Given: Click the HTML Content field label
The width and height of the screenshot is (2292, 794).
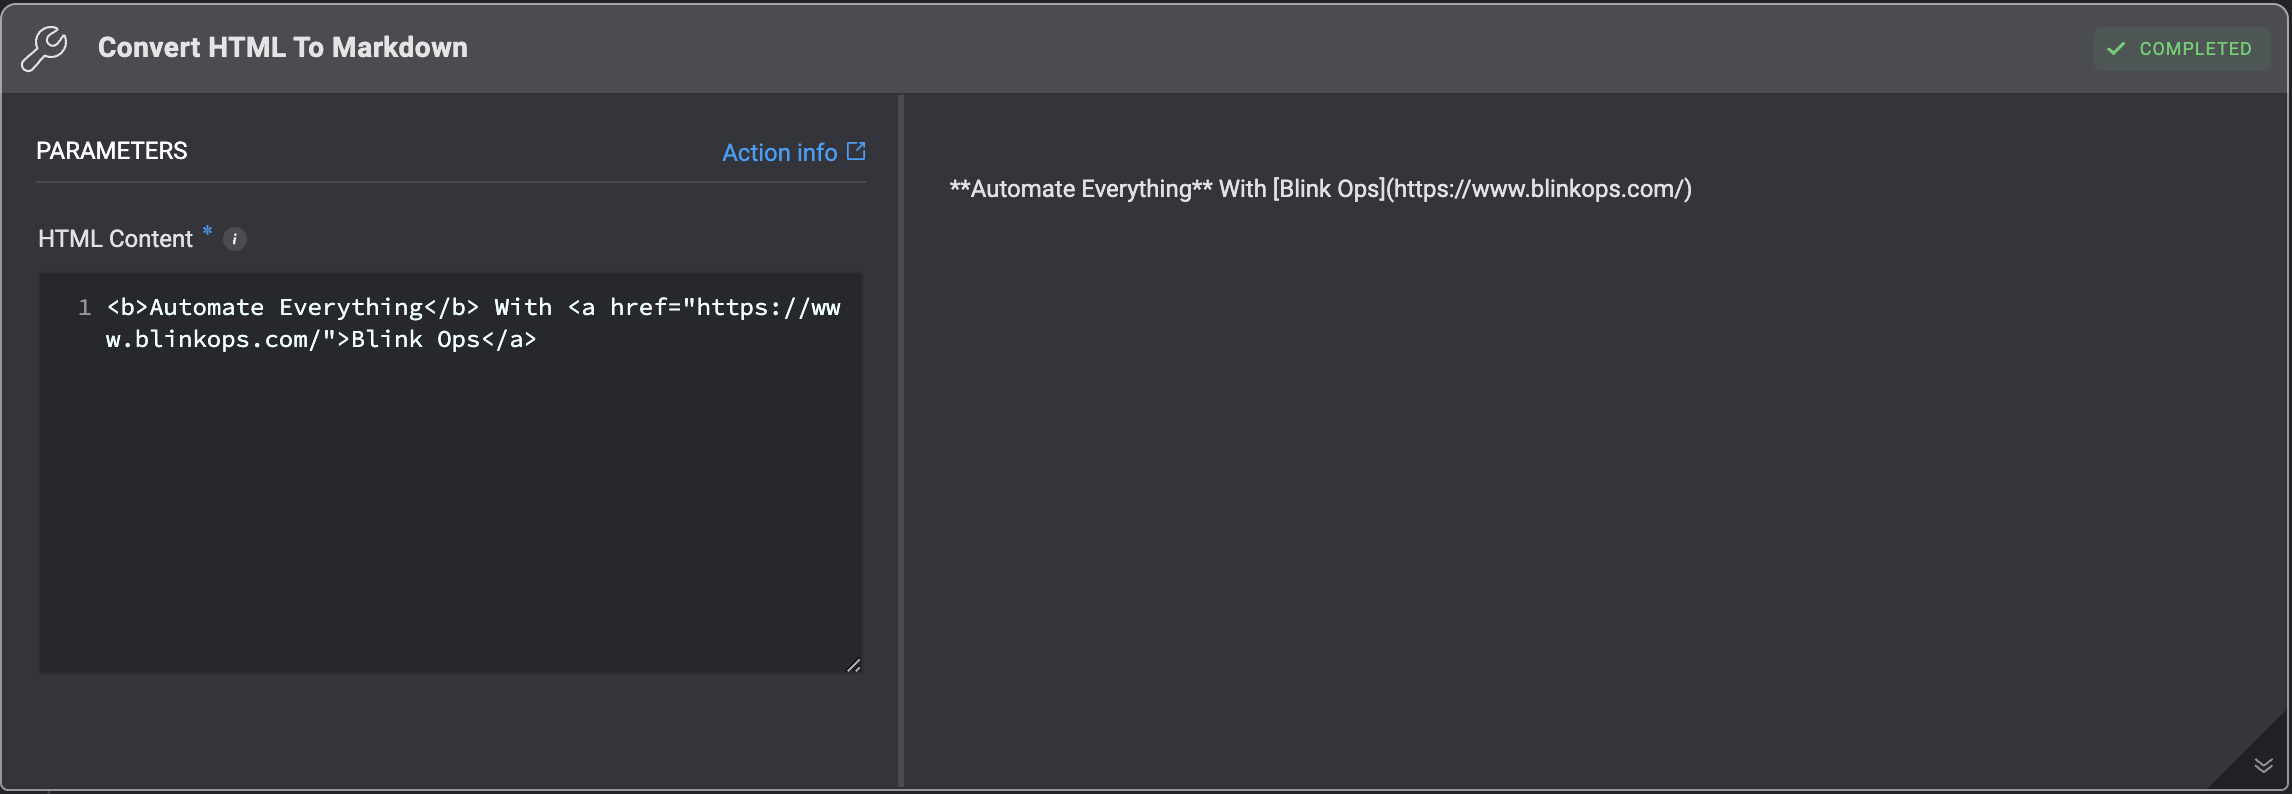Looking at the screenshot, I should (x=115, y=239).
